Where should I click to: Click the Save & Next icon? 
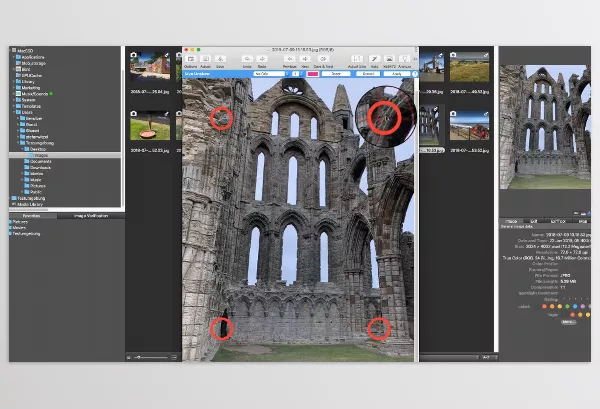pyautogui.click(x=323, y=60)
